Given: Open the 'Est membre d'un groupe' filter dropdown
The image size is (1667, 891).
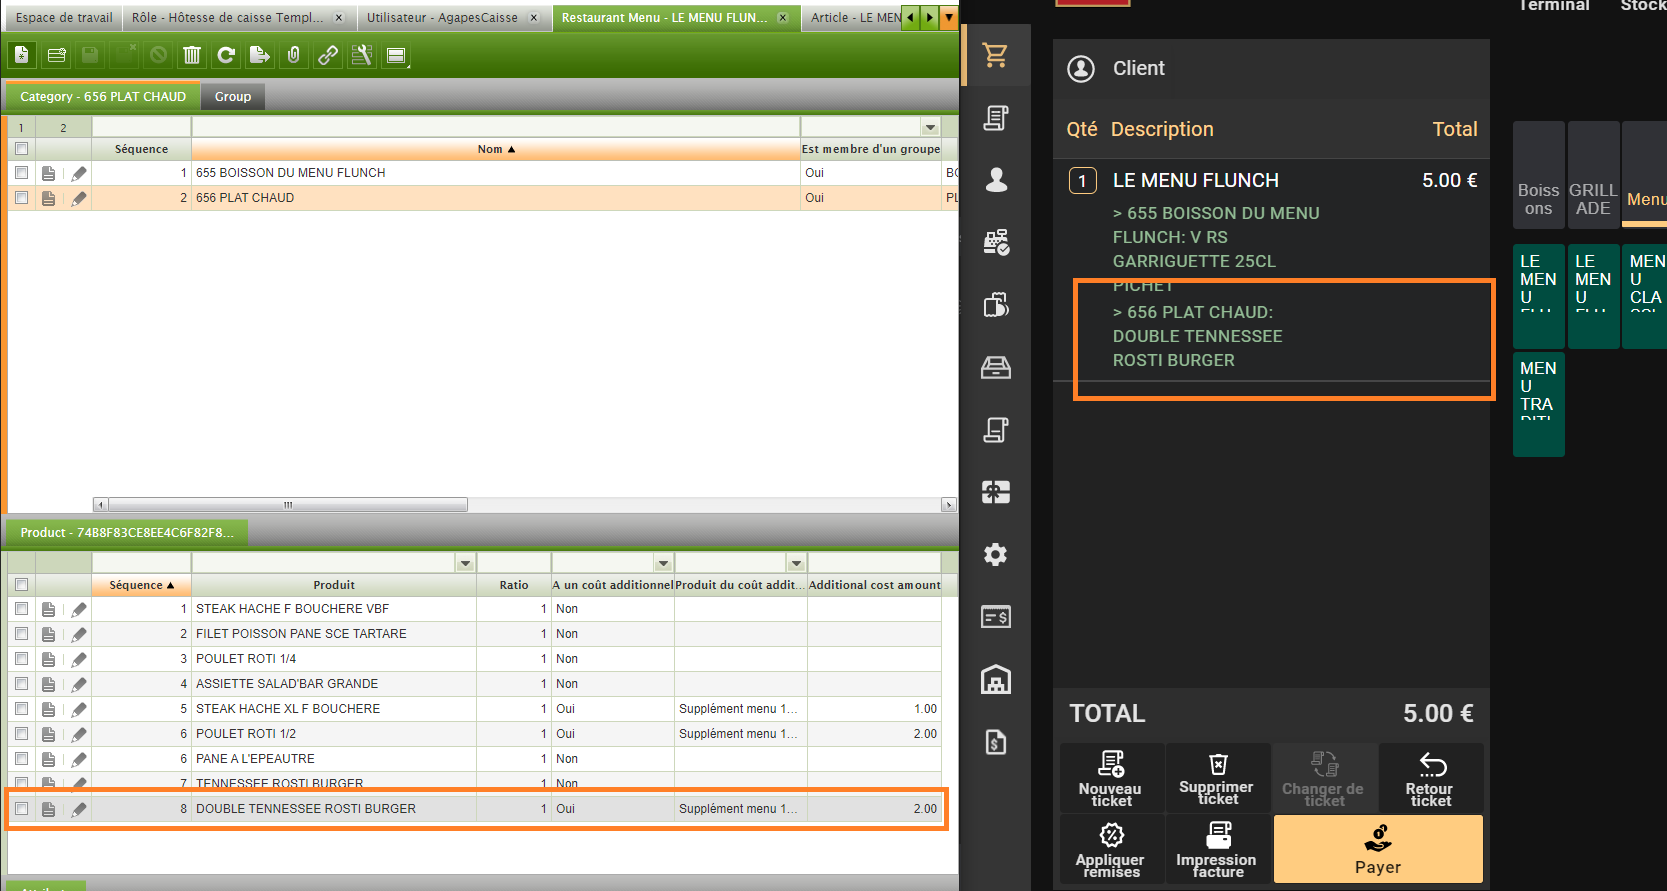Looking at the screenshot, I should [930, 127].
